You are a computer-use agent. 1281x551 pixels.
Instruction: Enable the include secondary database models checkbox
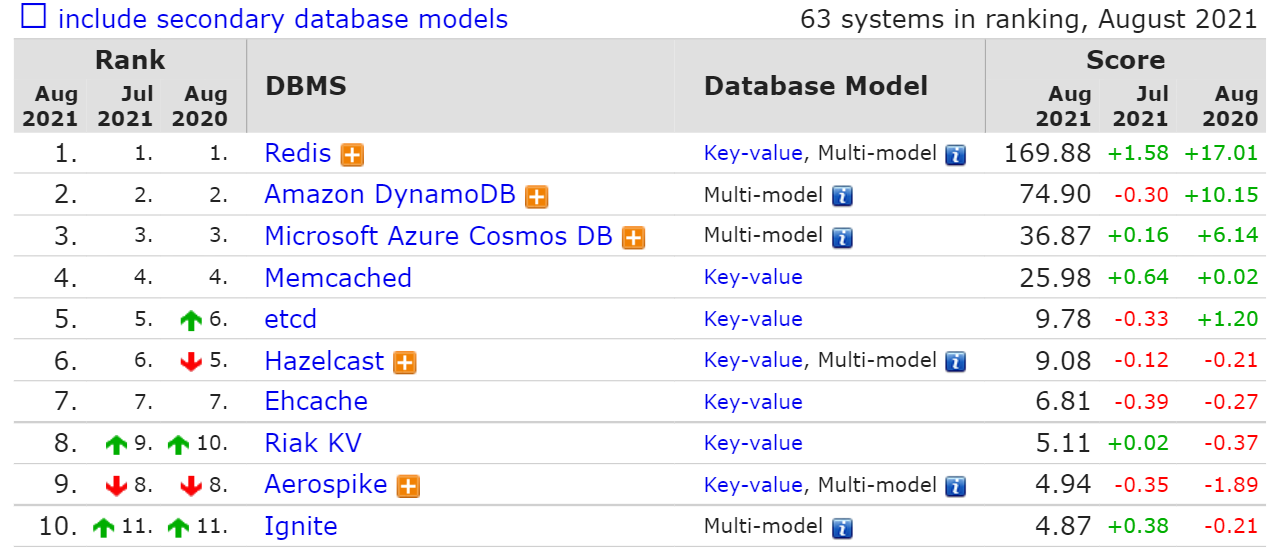34,17
